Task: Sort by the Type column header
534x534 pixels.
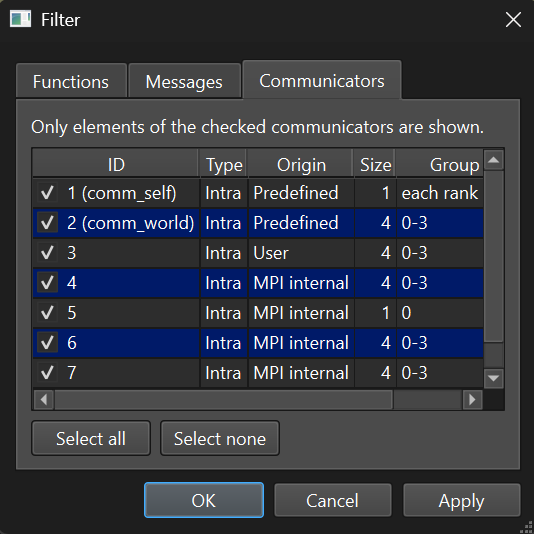Action: tap(224, 165)
